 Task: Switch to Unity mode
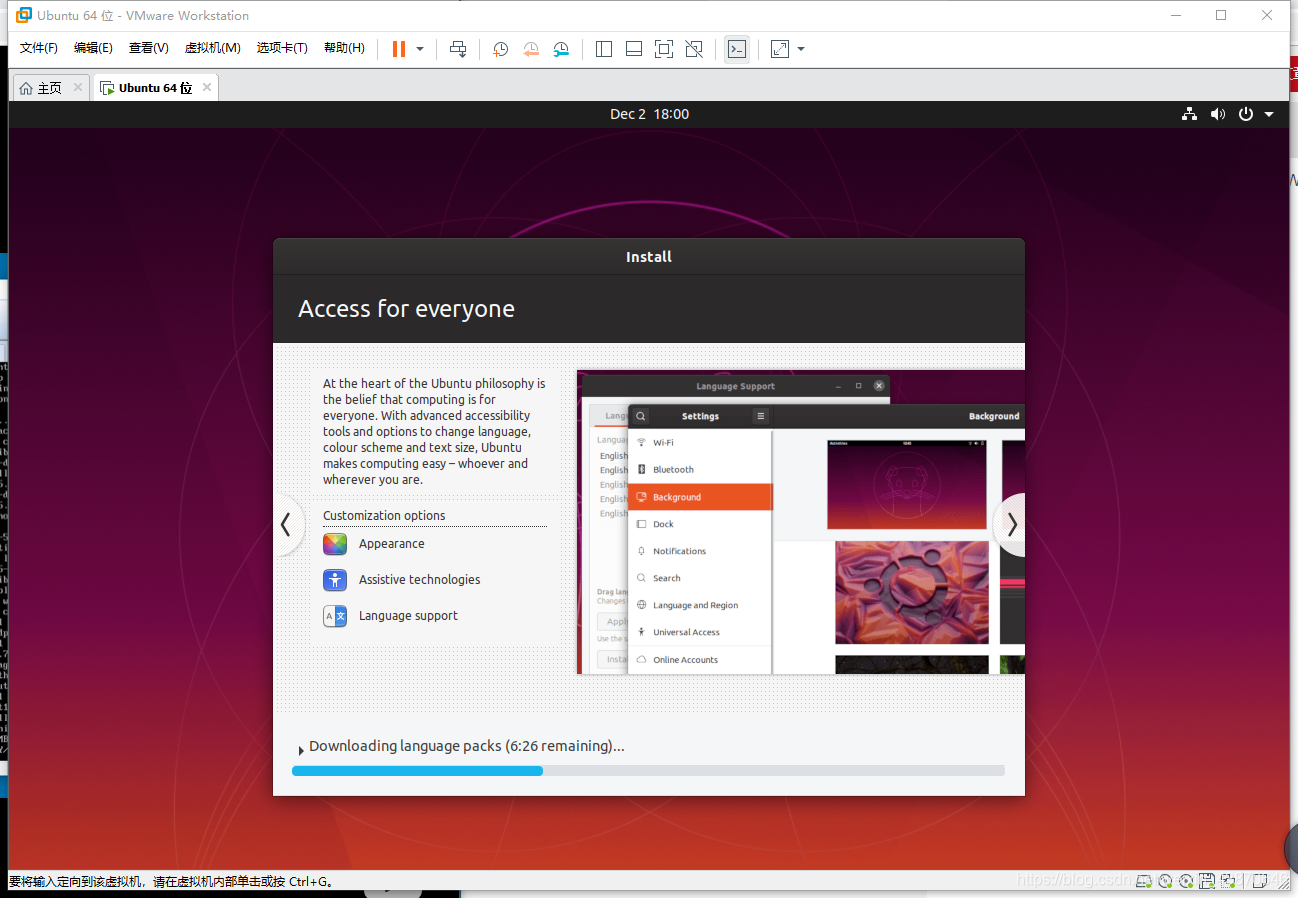tap(694, 49)
